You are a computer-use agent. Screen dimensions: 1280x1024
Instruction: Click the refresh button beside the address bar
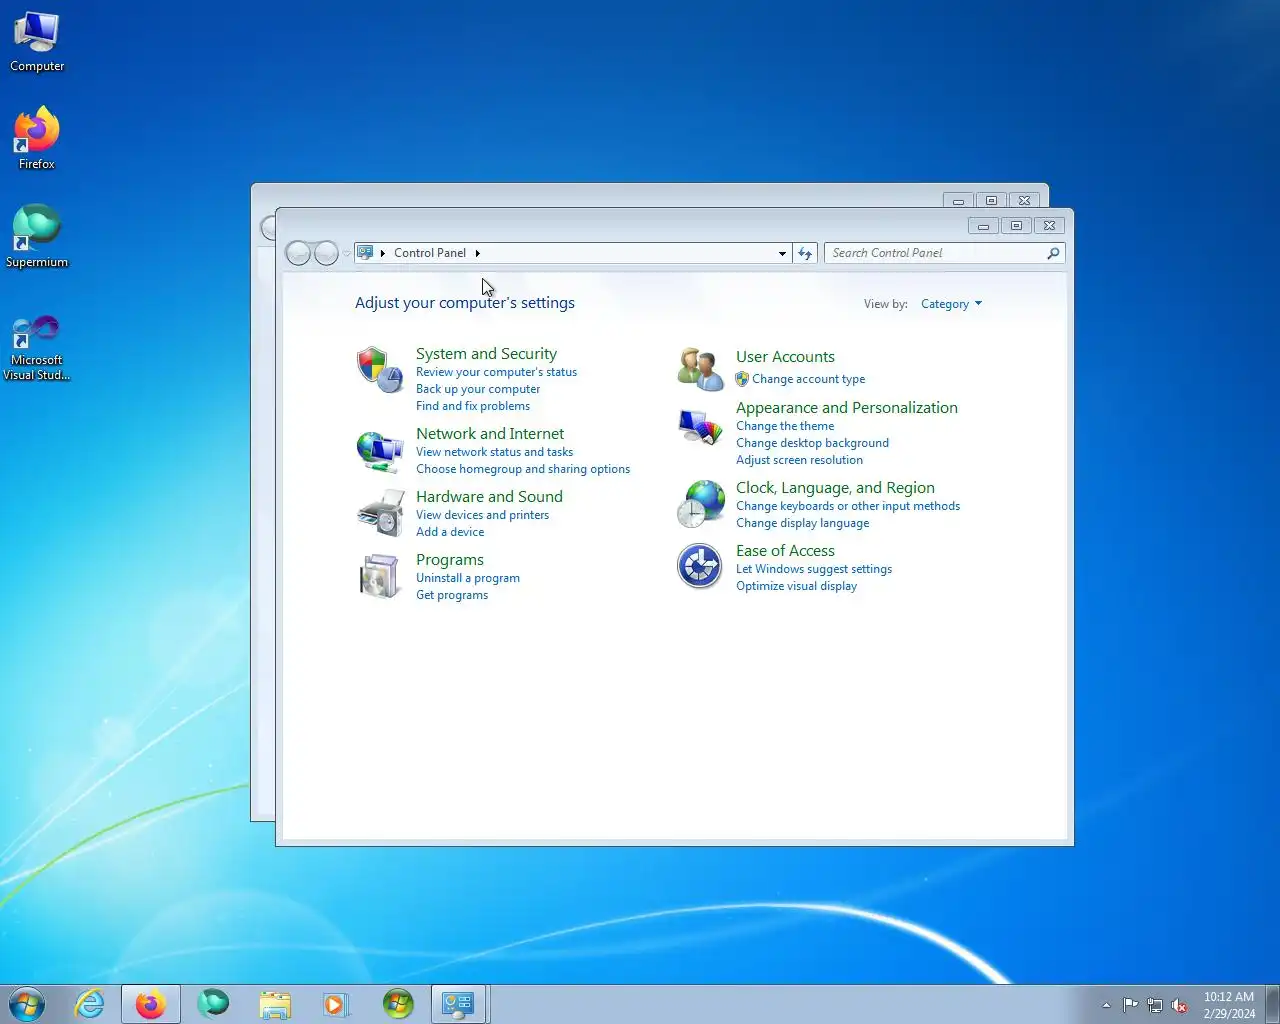(x=805, y=253)
